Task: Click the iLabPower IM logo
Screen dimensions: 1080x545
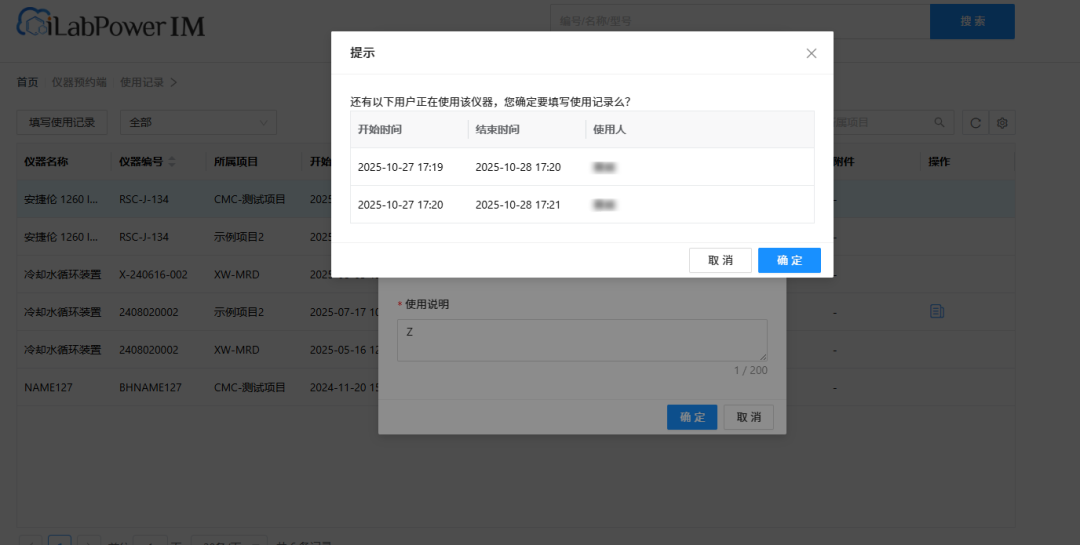Action: coord(110,25)
